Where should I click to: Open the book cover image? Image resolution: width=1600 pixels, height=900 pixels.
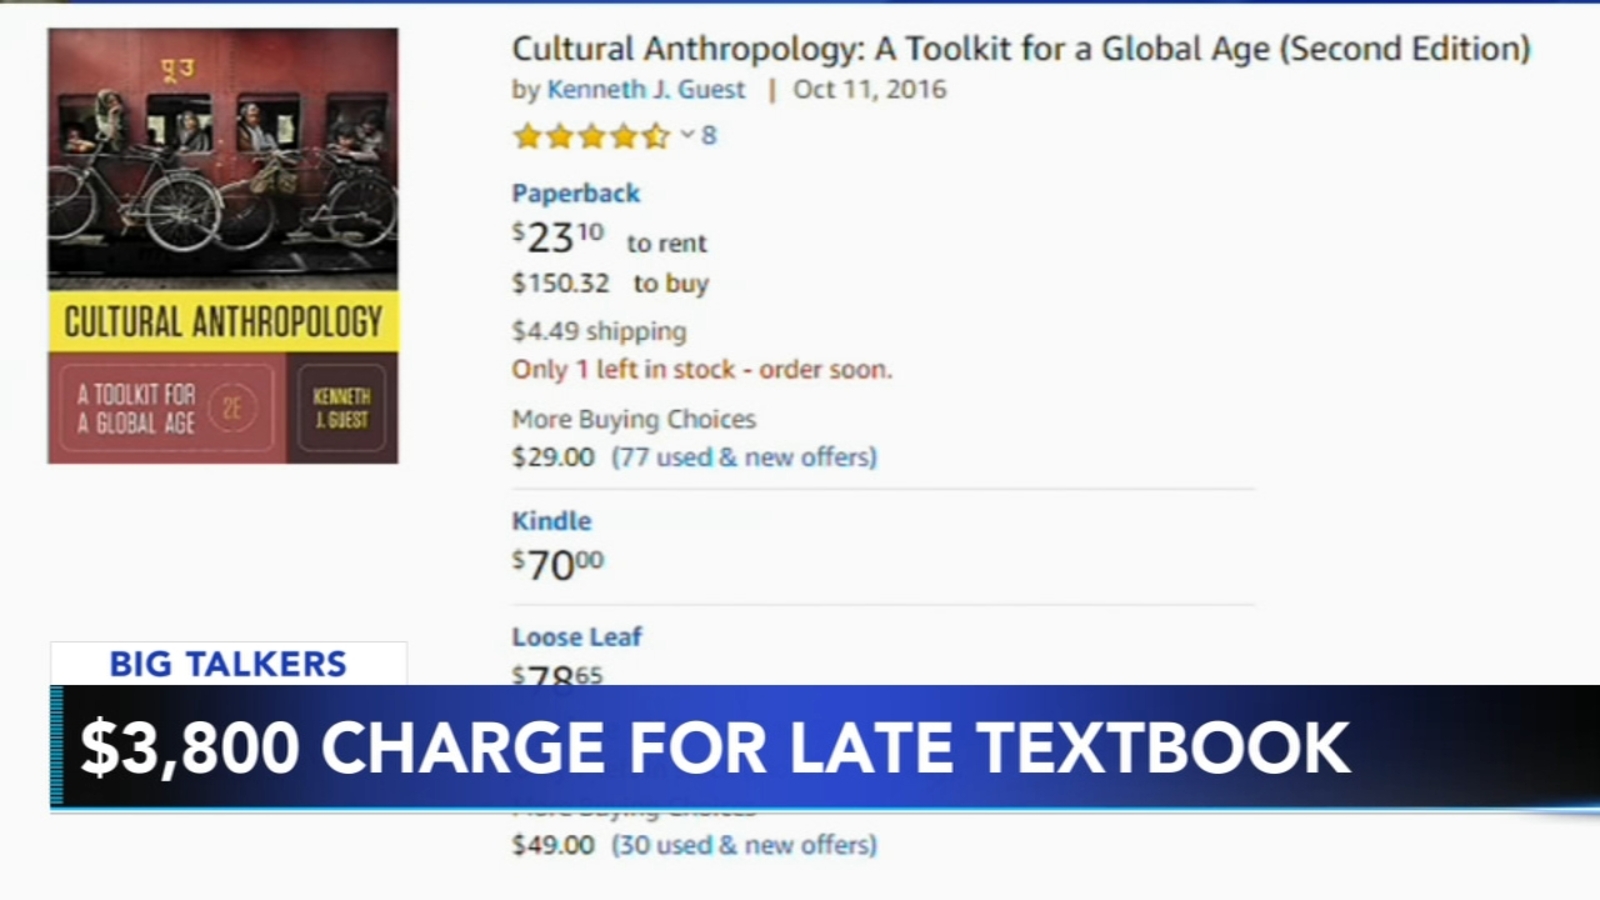coord(222,245)
